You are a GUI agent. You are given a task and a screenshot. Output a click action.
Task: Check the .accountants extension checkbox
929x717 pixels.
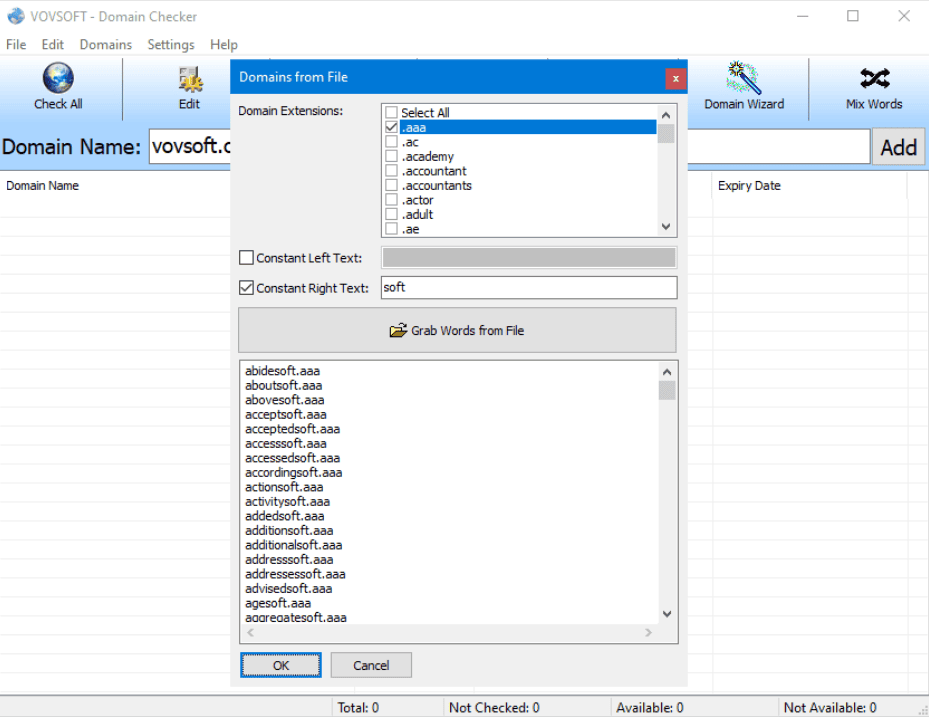tap(391, 185)
